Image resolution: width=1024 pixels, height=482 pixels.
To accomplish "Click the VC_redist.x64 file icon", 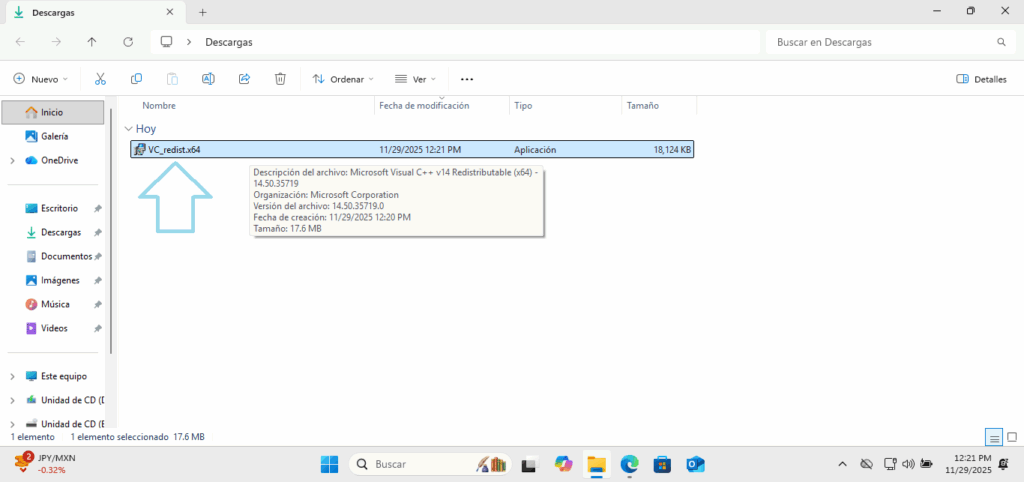I will click(x=140, y=150).
